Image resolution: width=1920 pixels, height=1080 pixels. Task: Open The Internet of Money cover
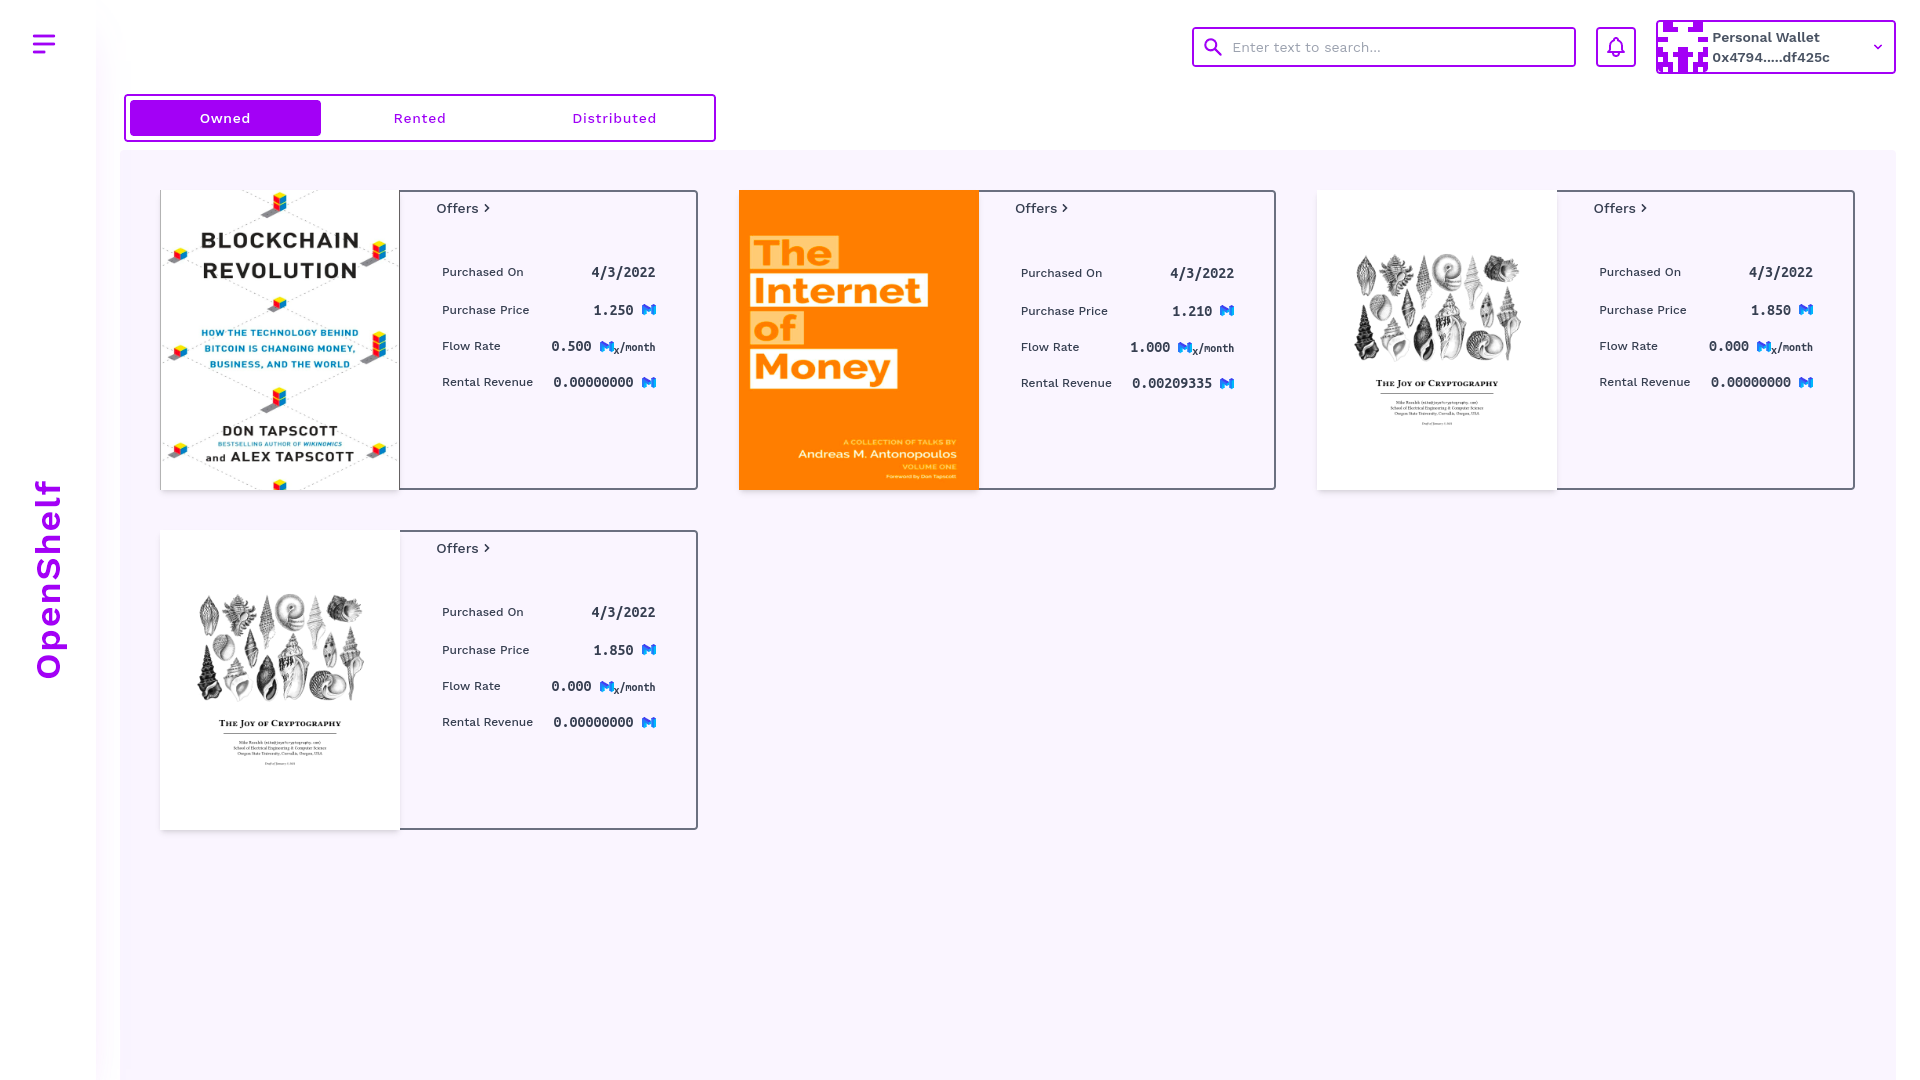pos(859,340)
